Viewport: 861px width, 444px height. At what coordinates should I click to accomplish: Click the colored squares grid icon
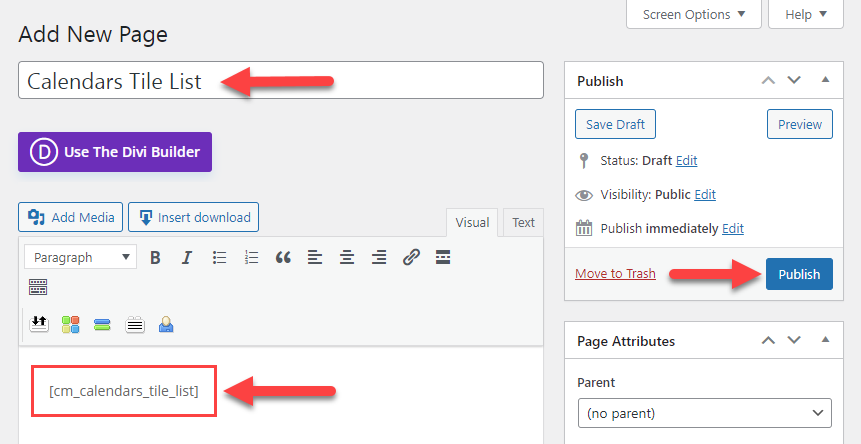coord(70,324)
